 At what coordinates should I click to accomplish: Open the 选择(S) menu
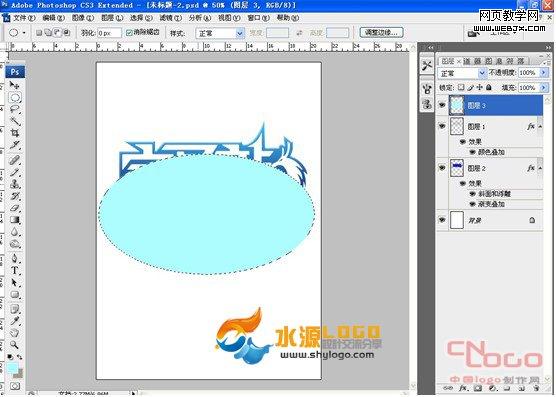coord(141,18)
